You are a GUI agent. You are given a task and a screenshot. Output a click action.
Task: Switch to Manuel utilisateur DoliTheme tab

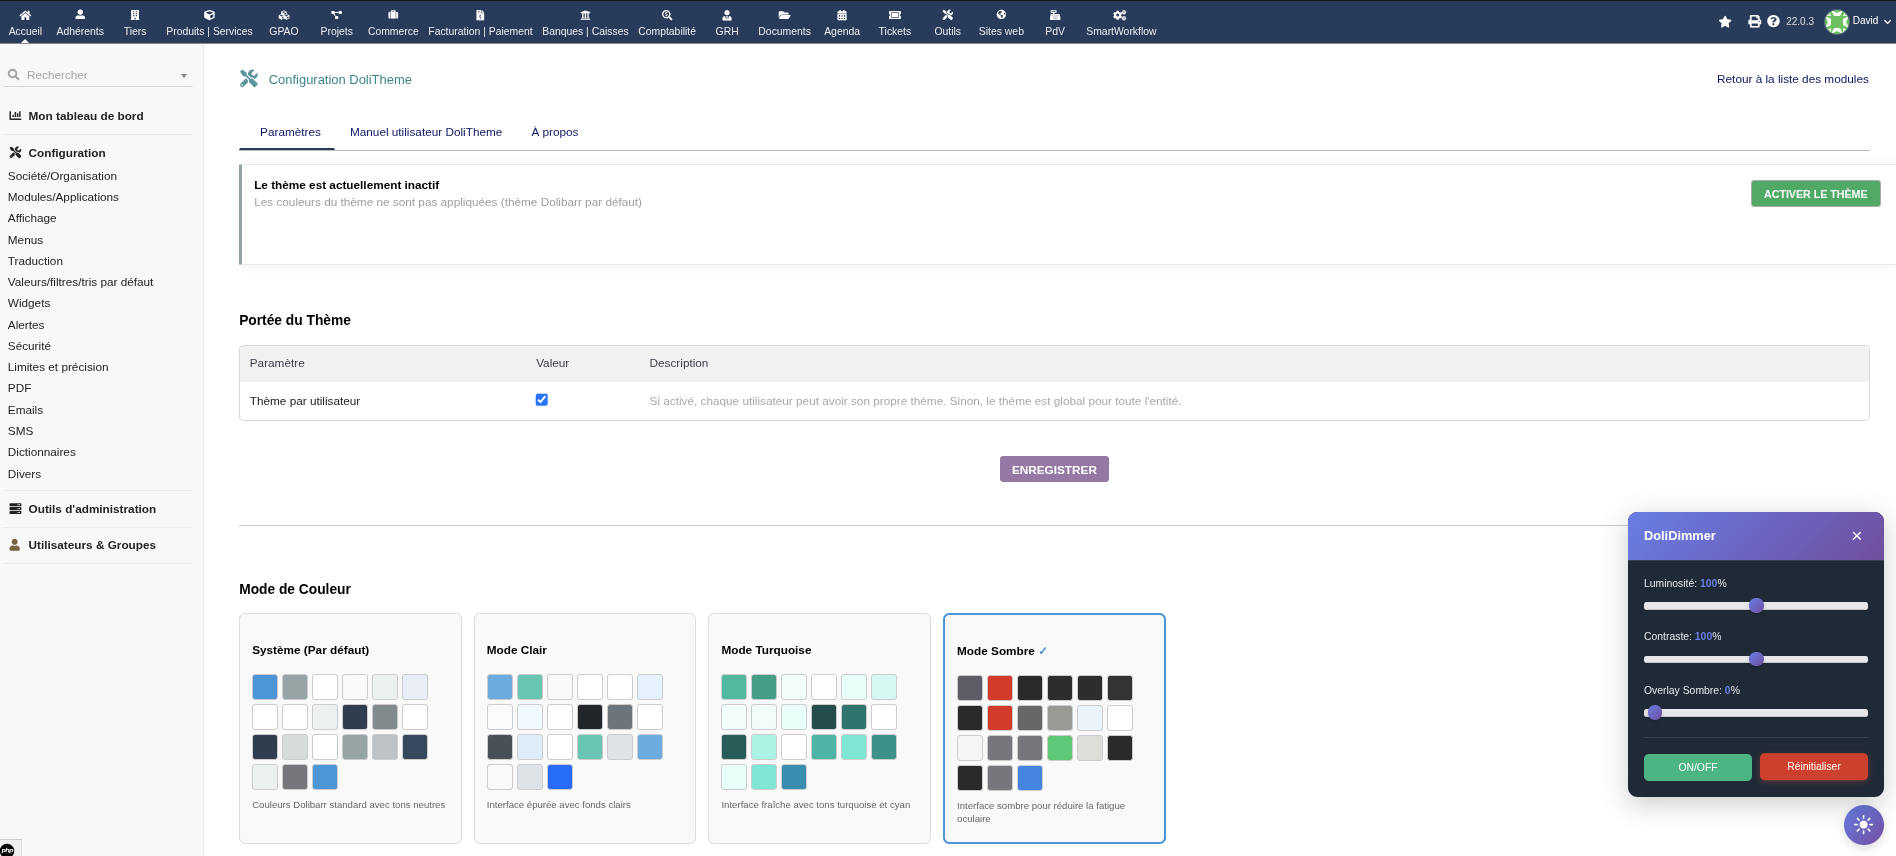tap(426, 132)
